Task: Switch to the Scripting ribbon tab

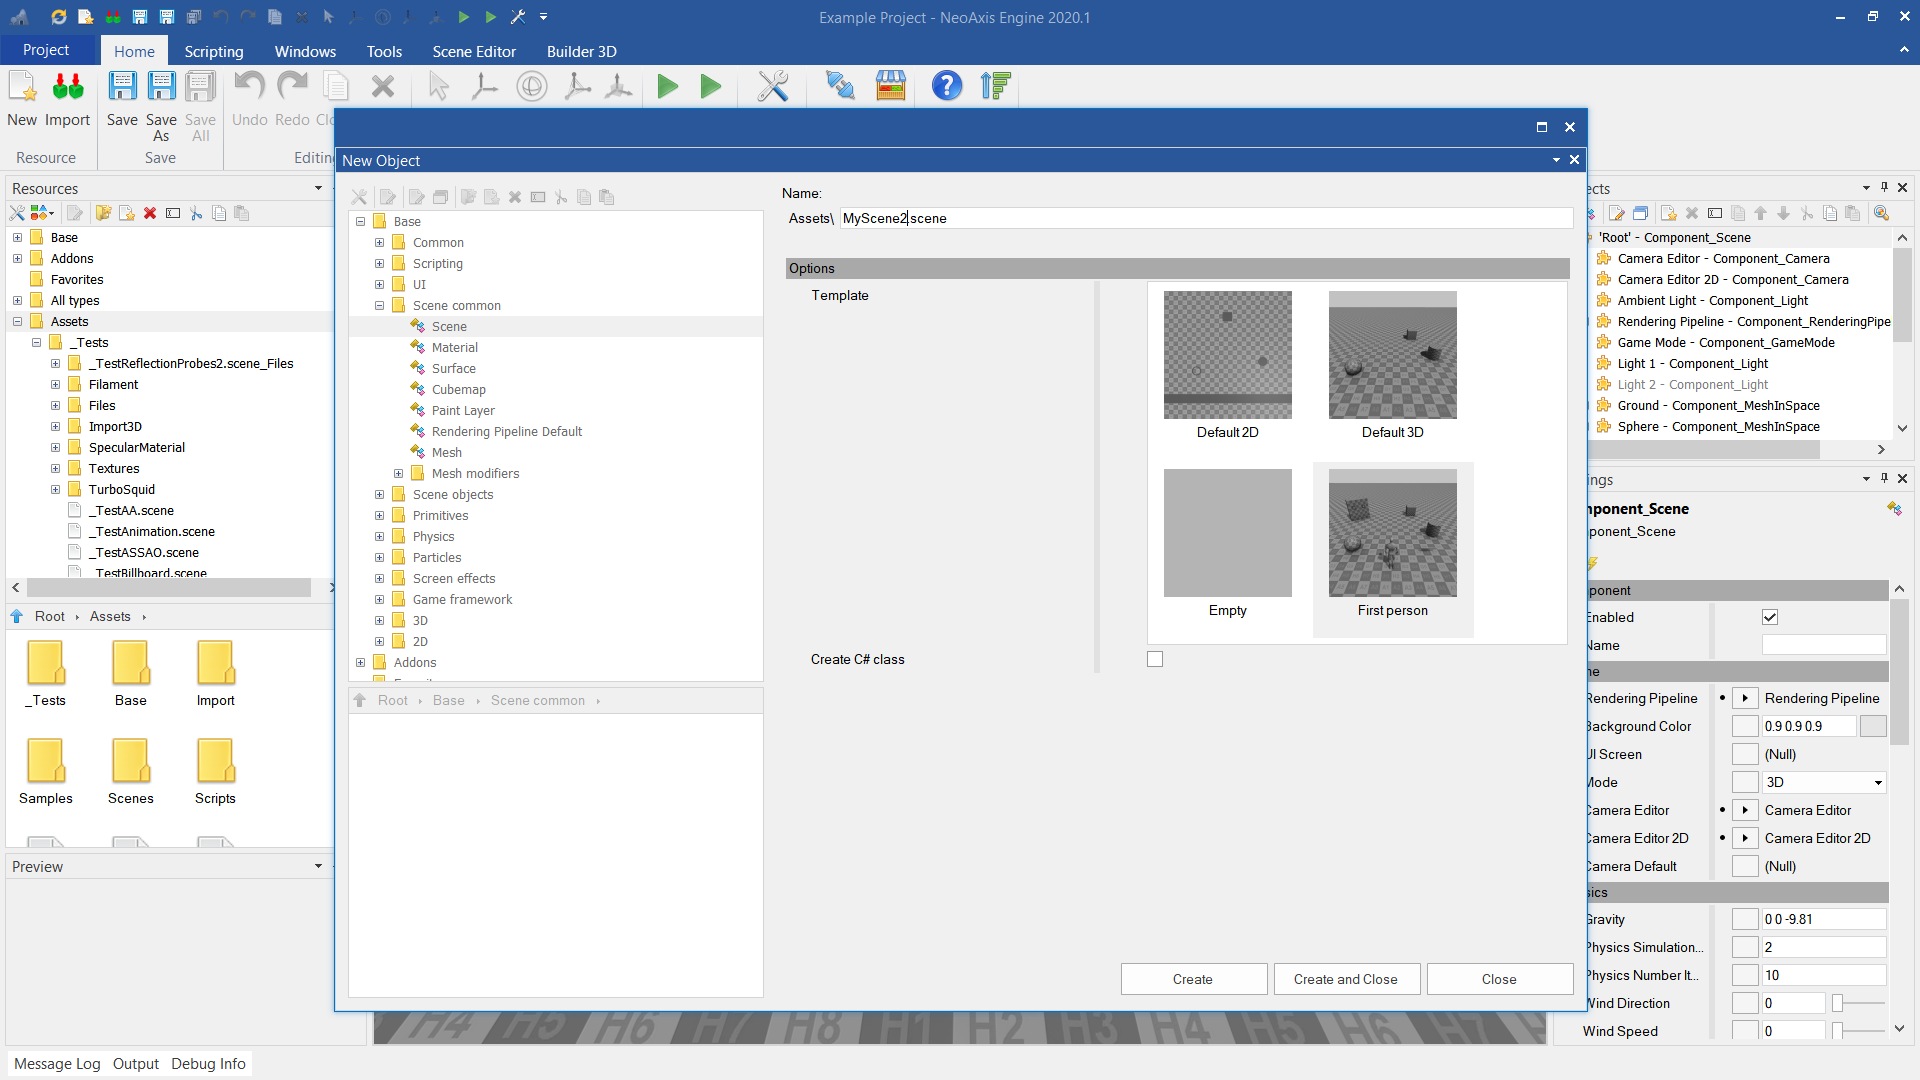Action: click(213, 51)
